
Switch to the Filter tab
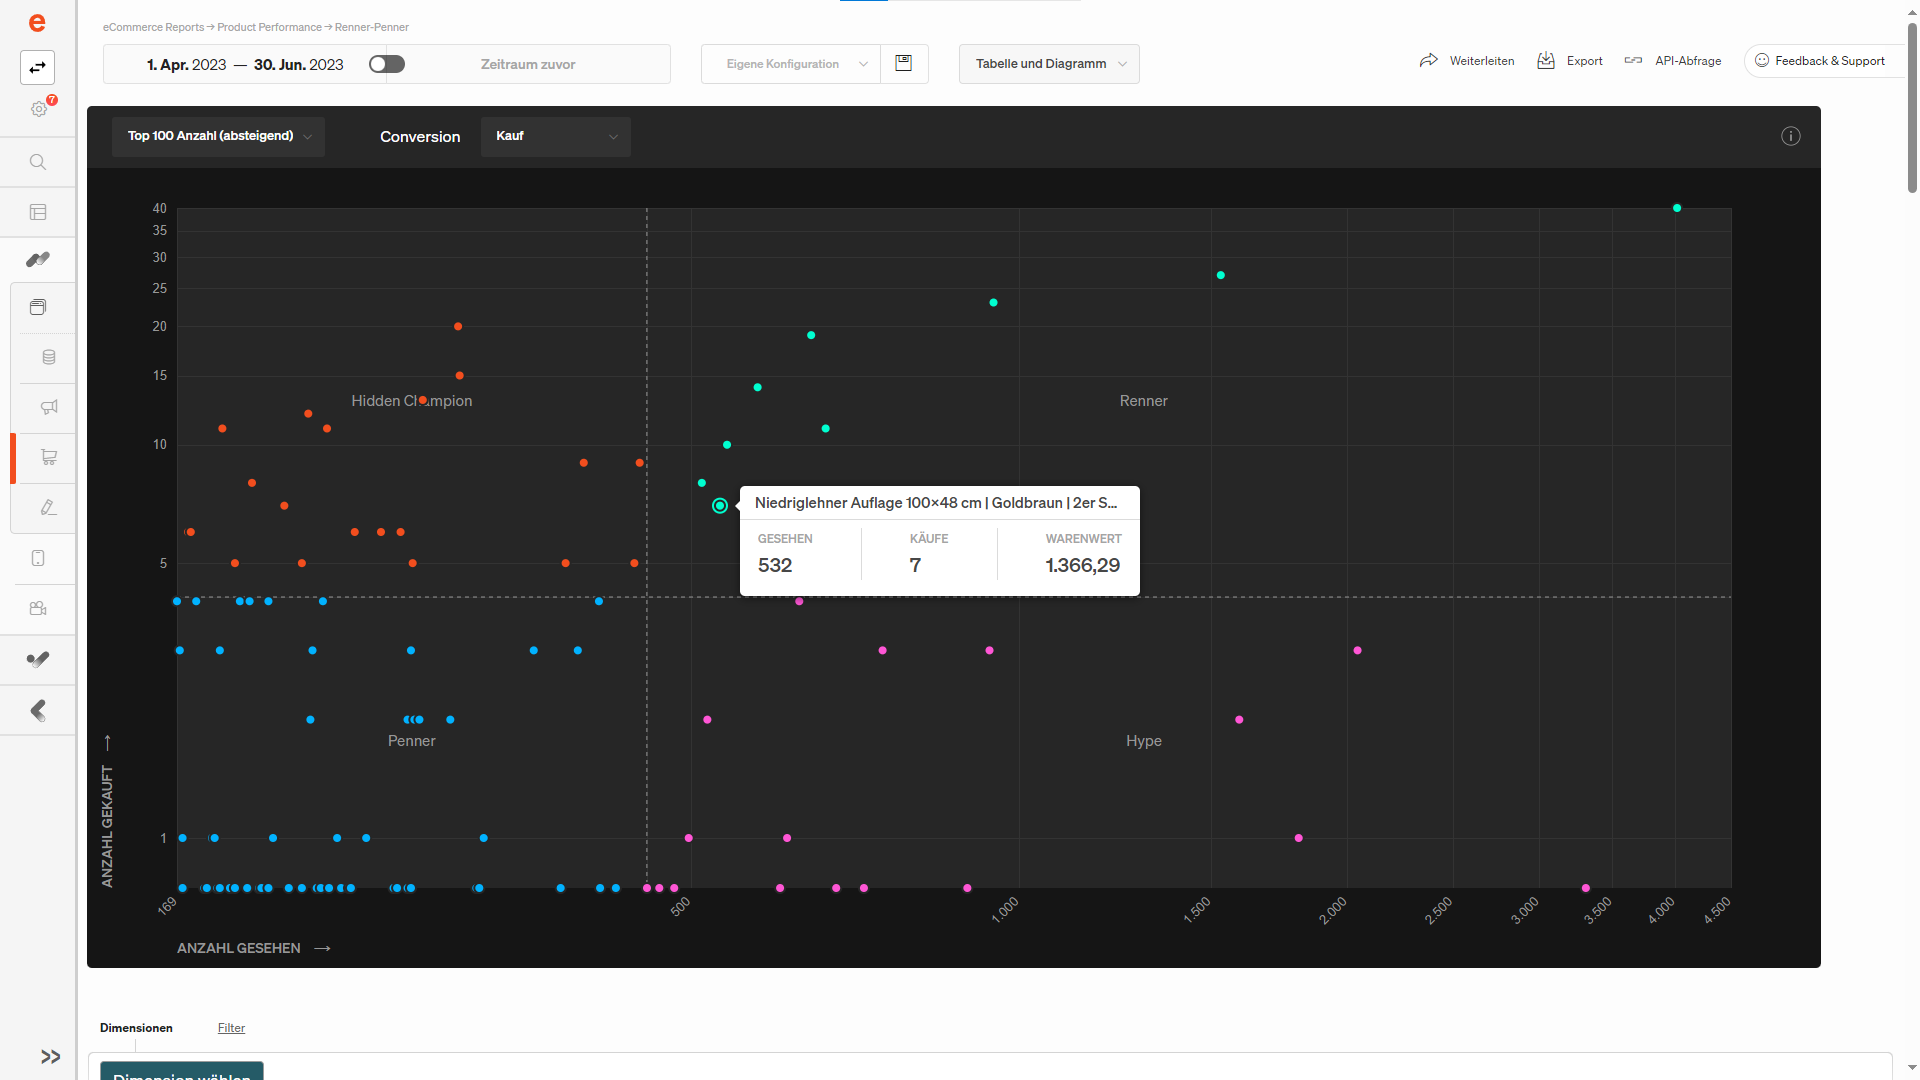point(231,1028)
